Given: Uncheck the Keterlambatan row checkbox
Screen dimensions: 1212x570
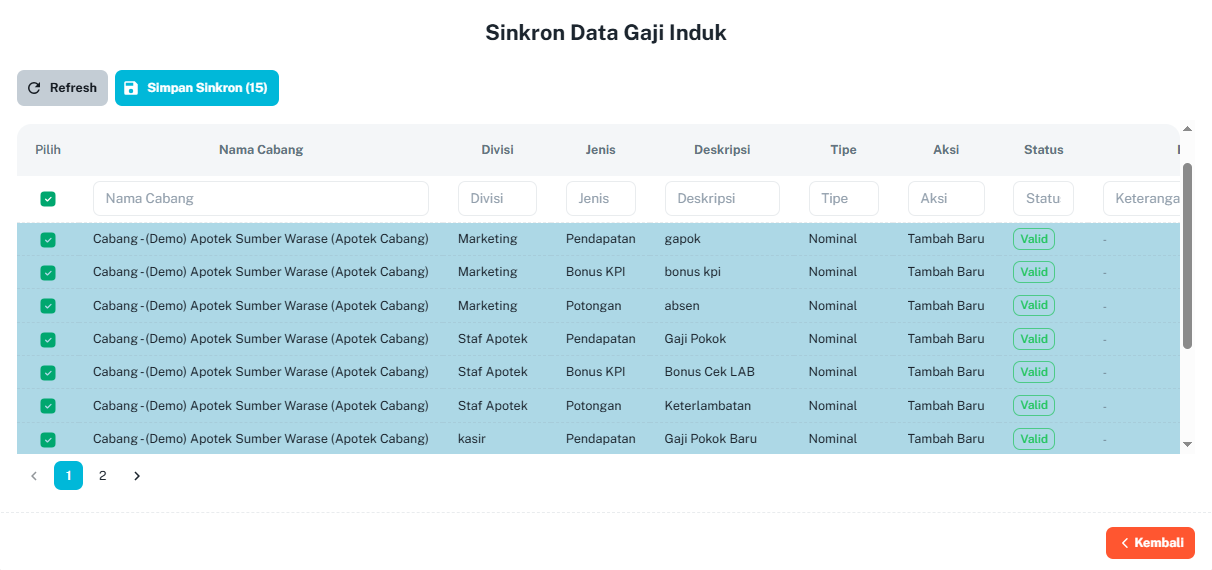Looking at the screenshot, I should 48,406.
